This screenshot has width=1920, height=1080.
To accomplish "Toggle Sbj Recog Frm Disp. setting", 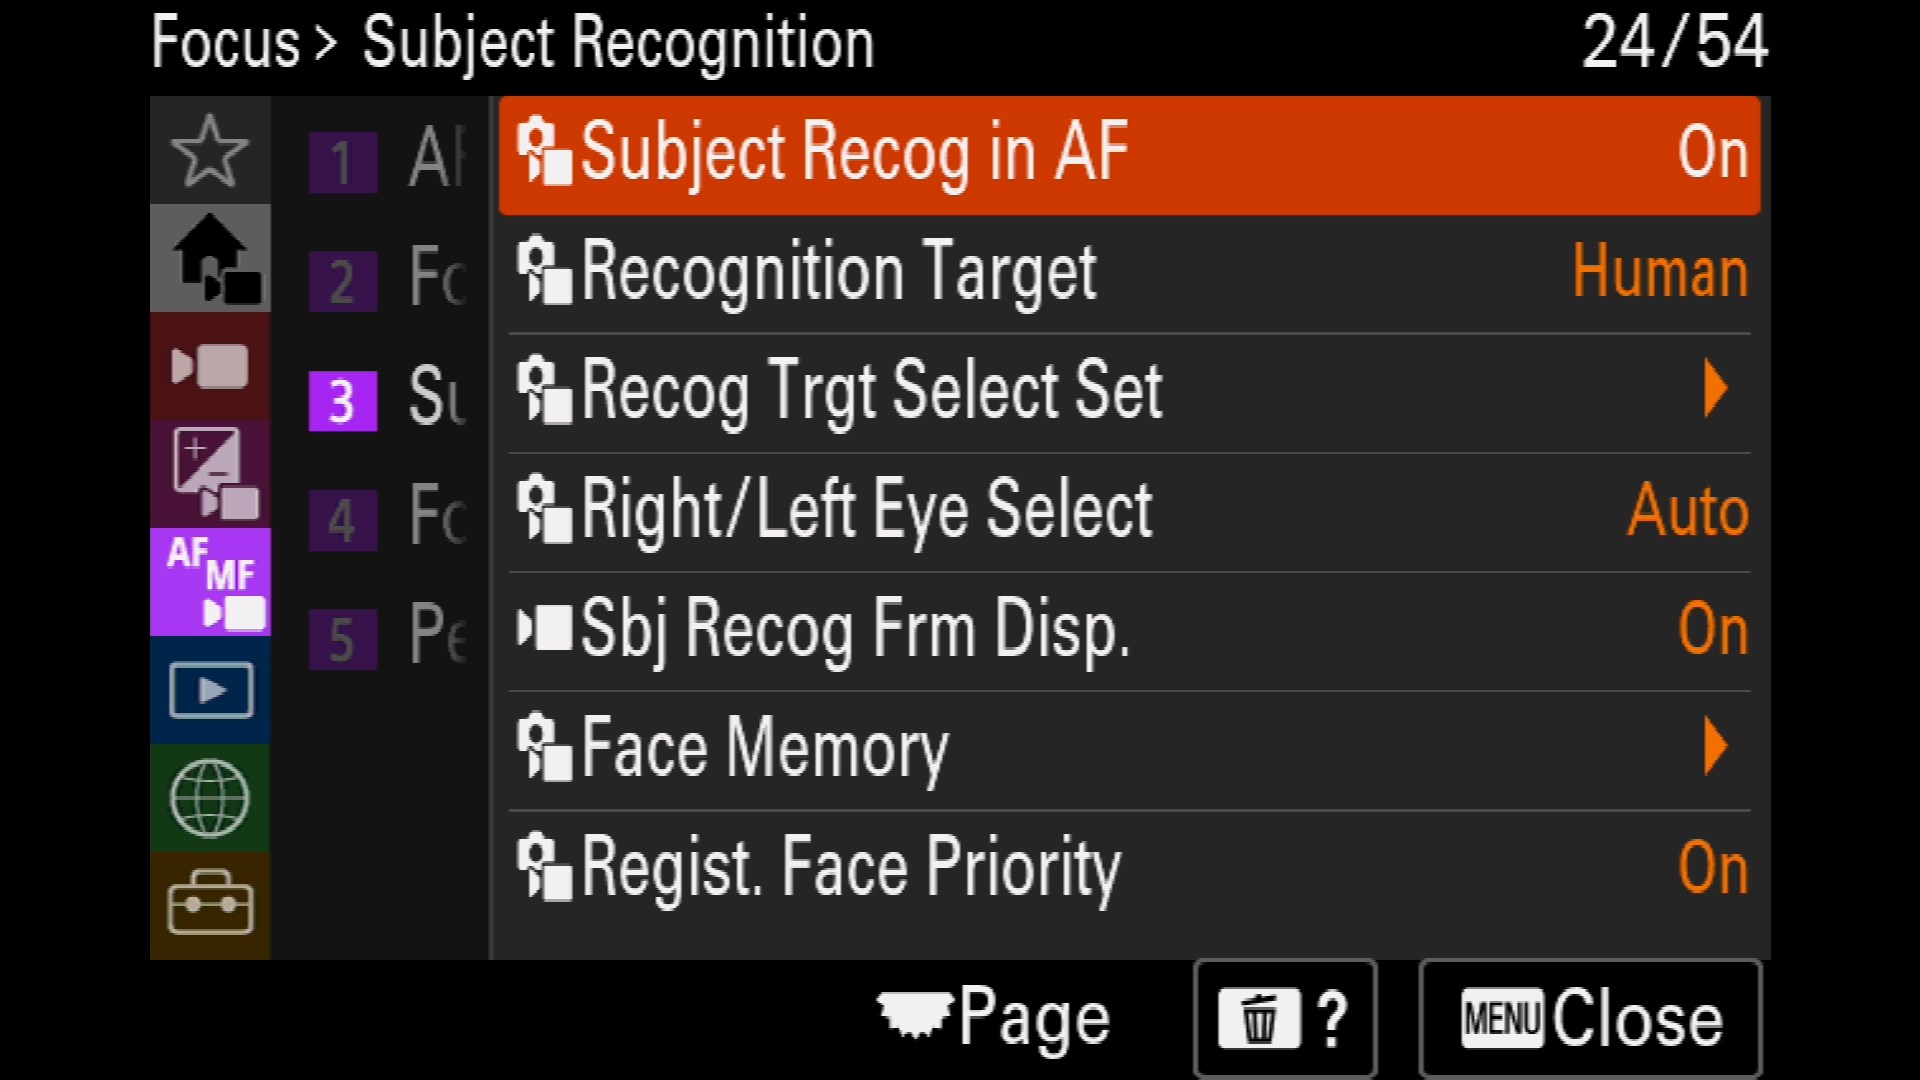I will pos(1128,631).
